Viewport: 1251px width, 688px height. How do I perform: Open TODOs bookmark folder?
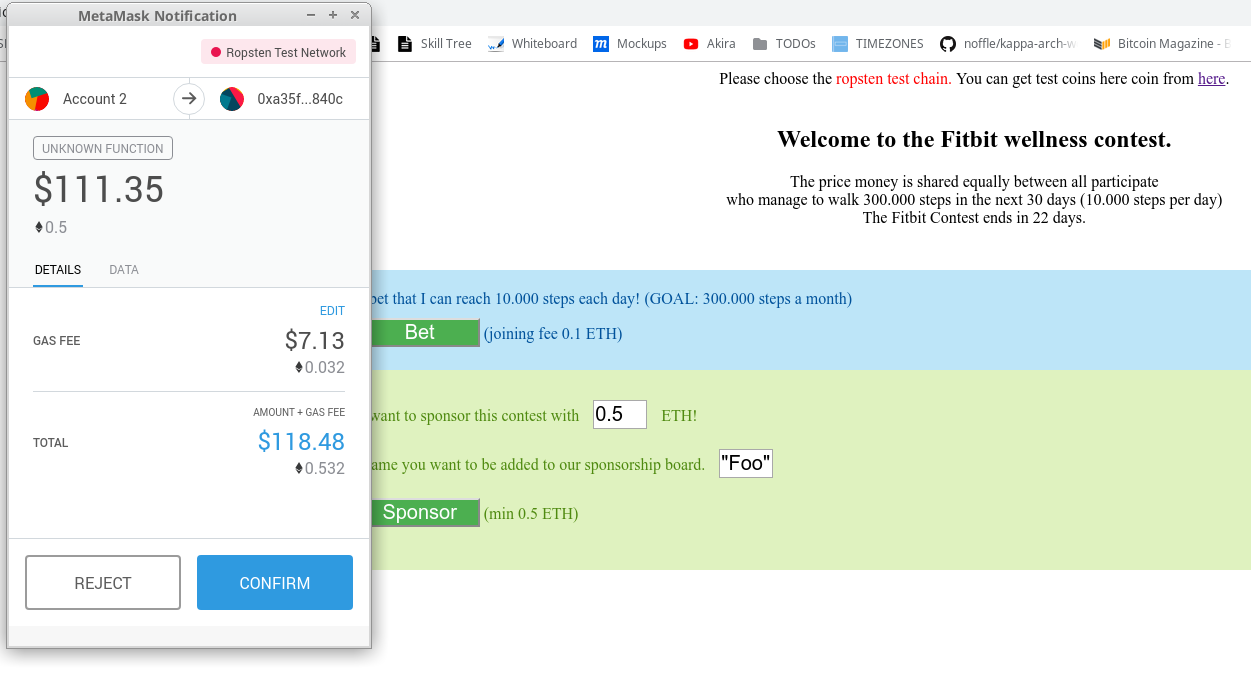click(784, 43)
